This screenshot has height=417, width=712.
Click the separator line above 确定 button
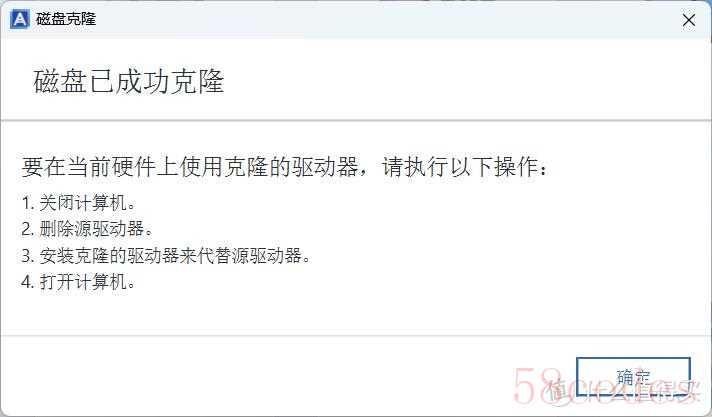pos(356,336)
